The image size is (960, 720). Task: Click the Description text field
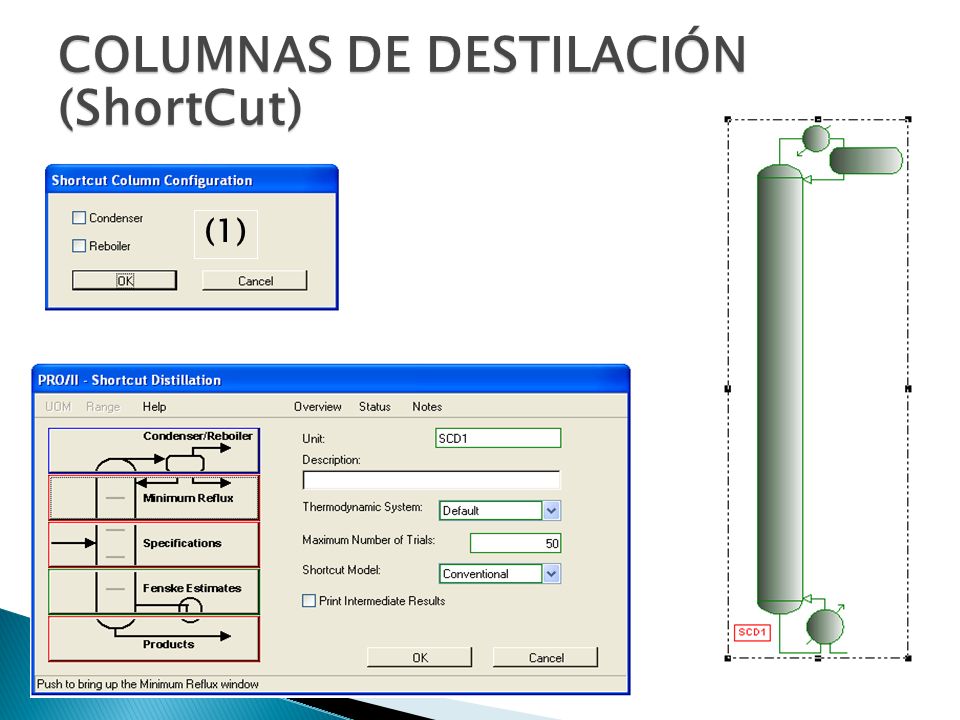[x=431, y=479]
